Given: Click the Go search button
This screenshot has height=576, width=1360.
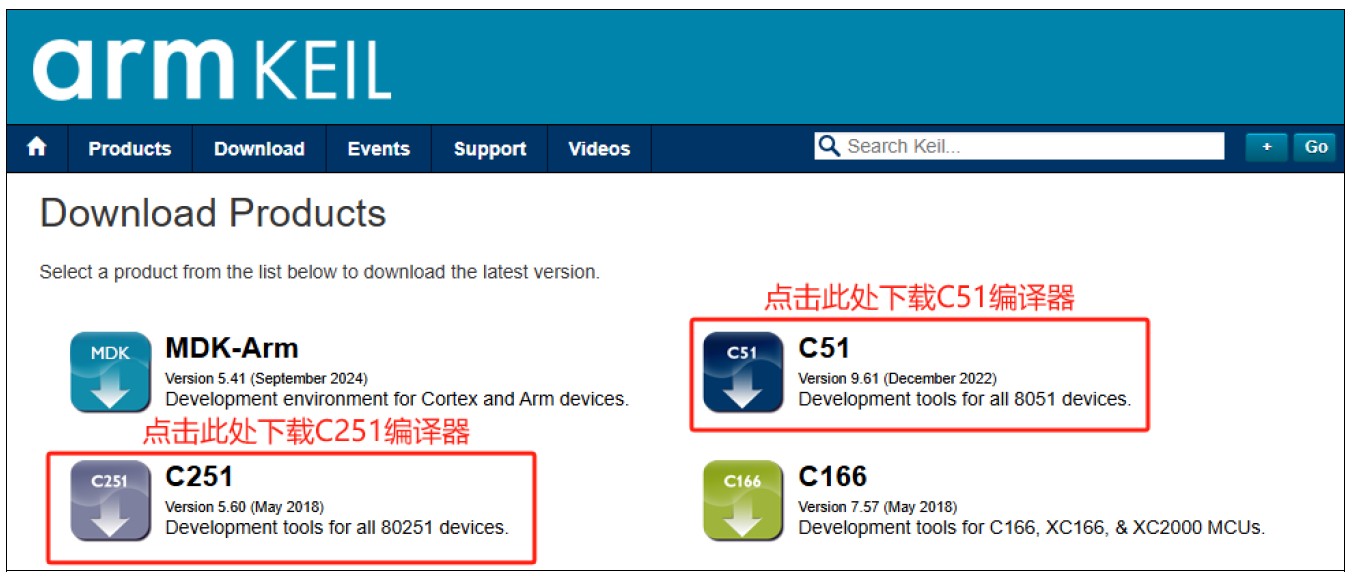Looking at the screenshot, I should coord(1316,147).
